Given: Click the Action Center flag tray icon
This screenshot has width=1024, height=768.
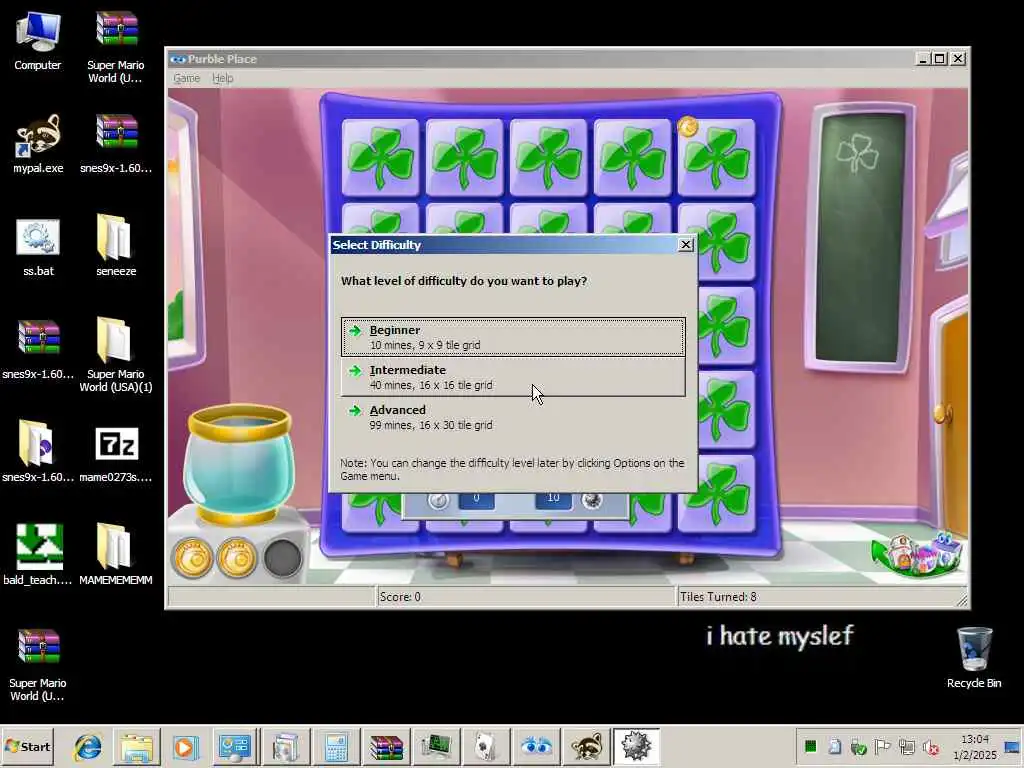Looking at the screenshot, I should tap(882, 746).
